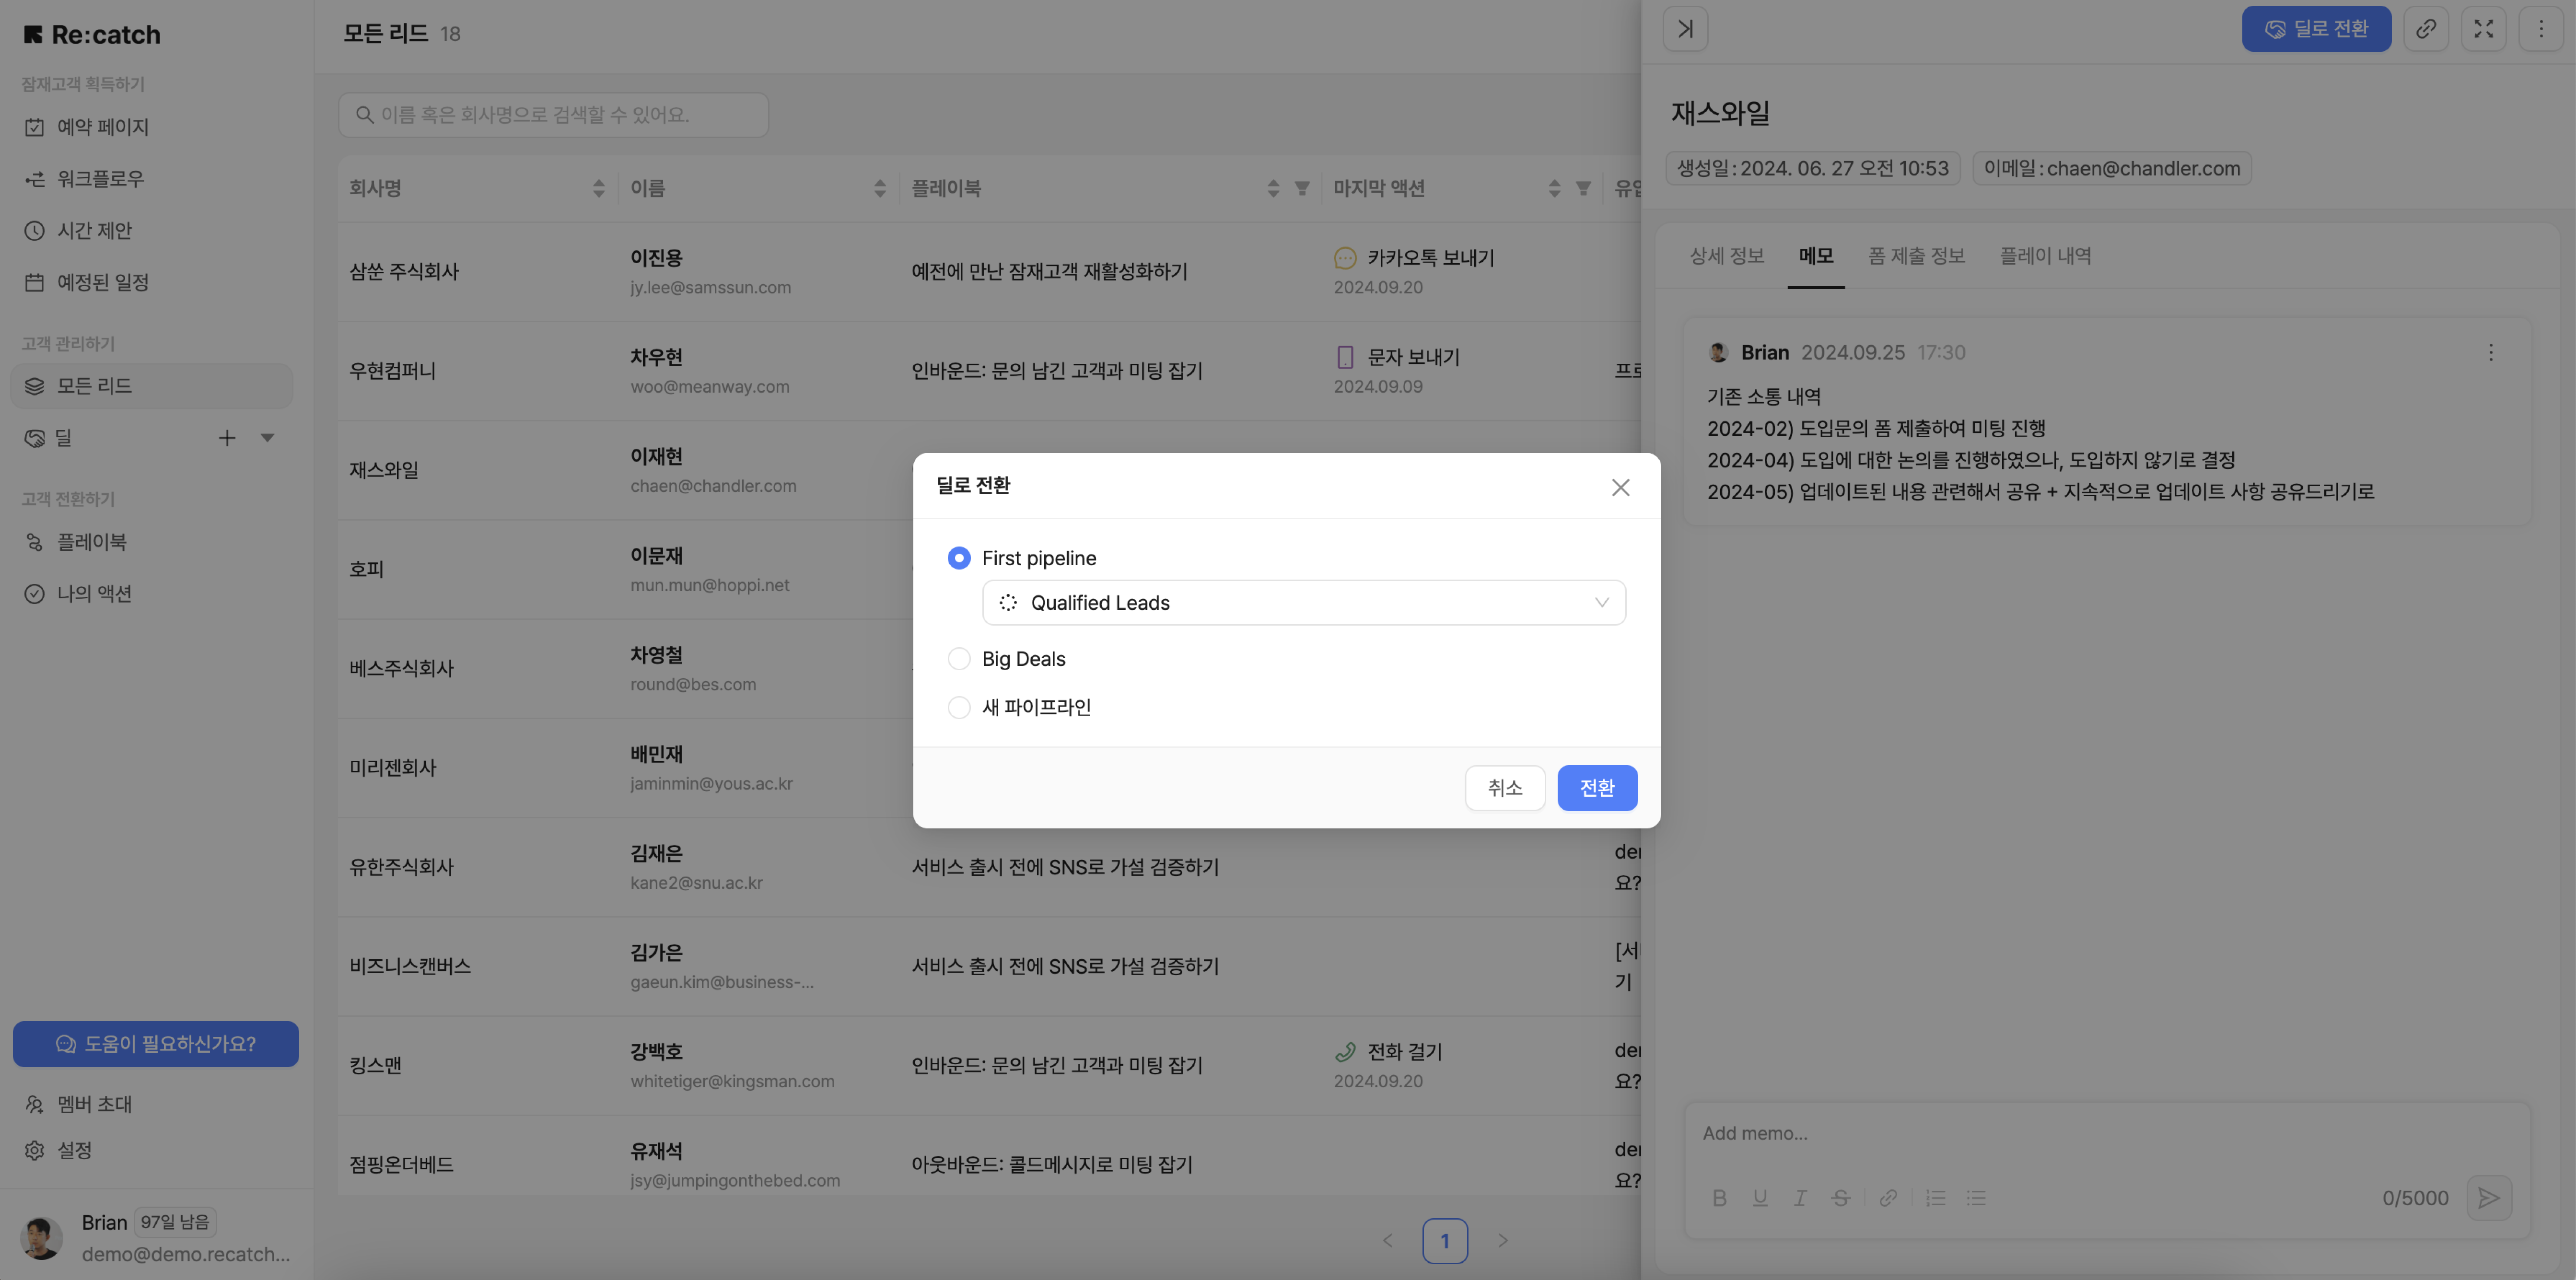
Task: Insert a link in the memo editor
Action: click(1888, 1198)
